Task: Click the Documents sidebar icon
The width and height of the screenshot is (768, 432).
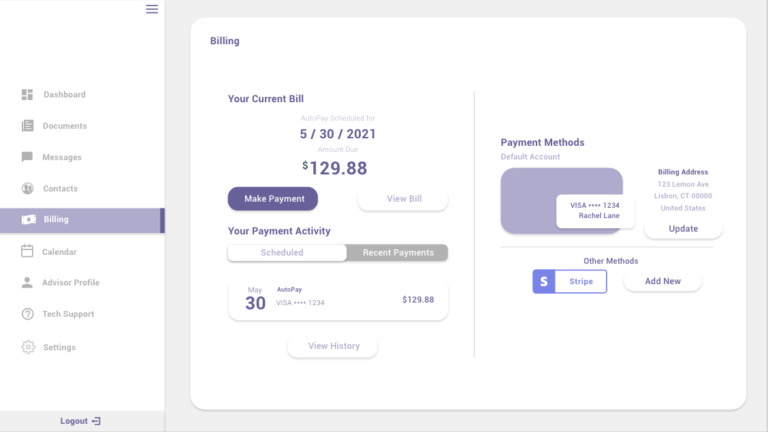Action: pos(27,126)
